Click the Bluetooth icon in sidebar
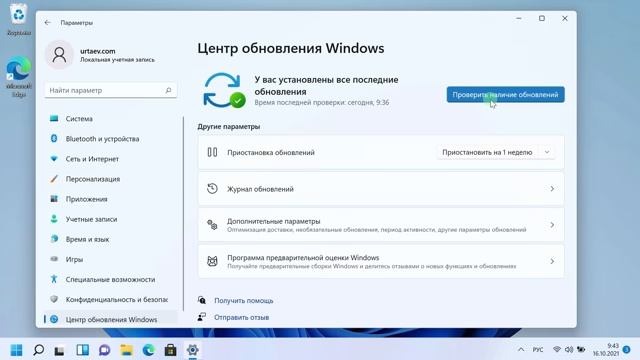Image resolution: width=640 pixels, height=360 pixels. pos(54,138)
